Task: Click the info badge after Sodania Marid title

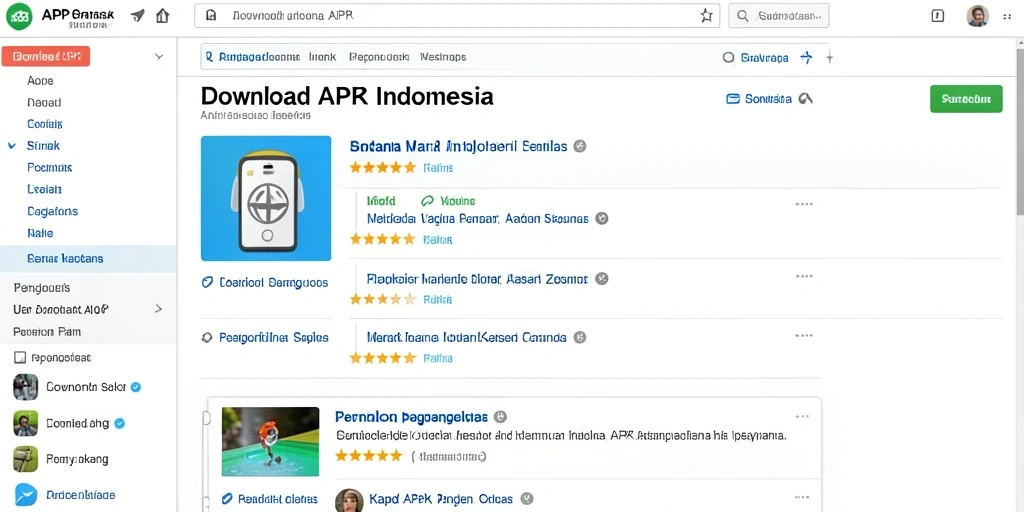Action: click(579, 146)
